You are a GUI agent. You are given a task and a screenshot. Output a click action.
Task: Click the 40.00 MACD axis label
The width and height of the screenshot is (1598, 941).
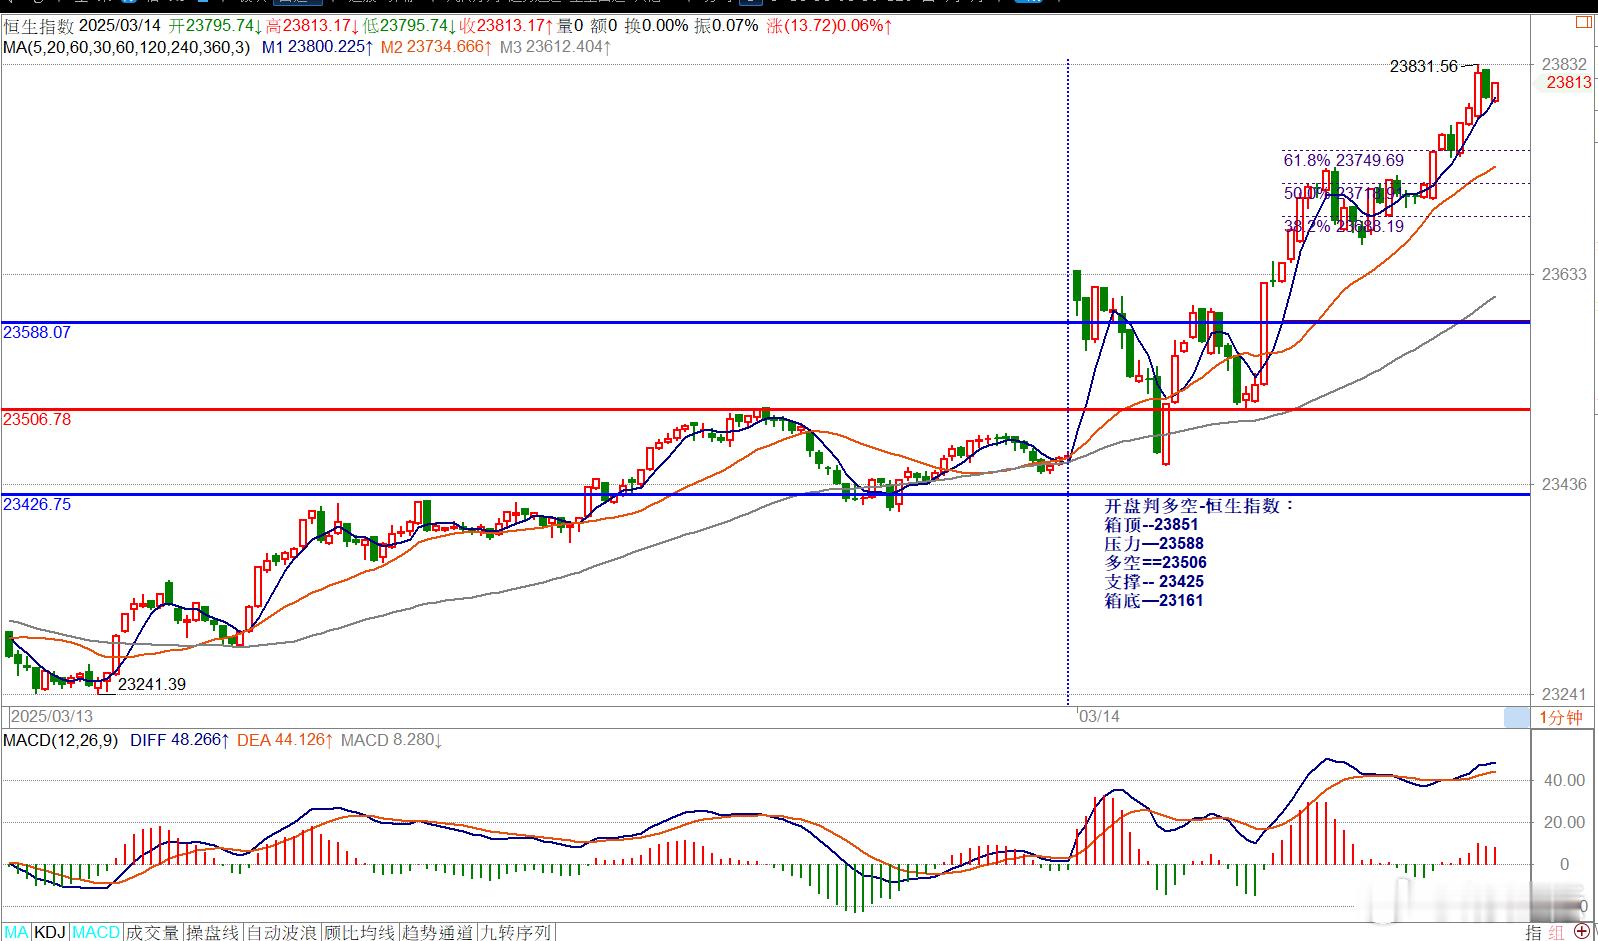(1564, 780)
